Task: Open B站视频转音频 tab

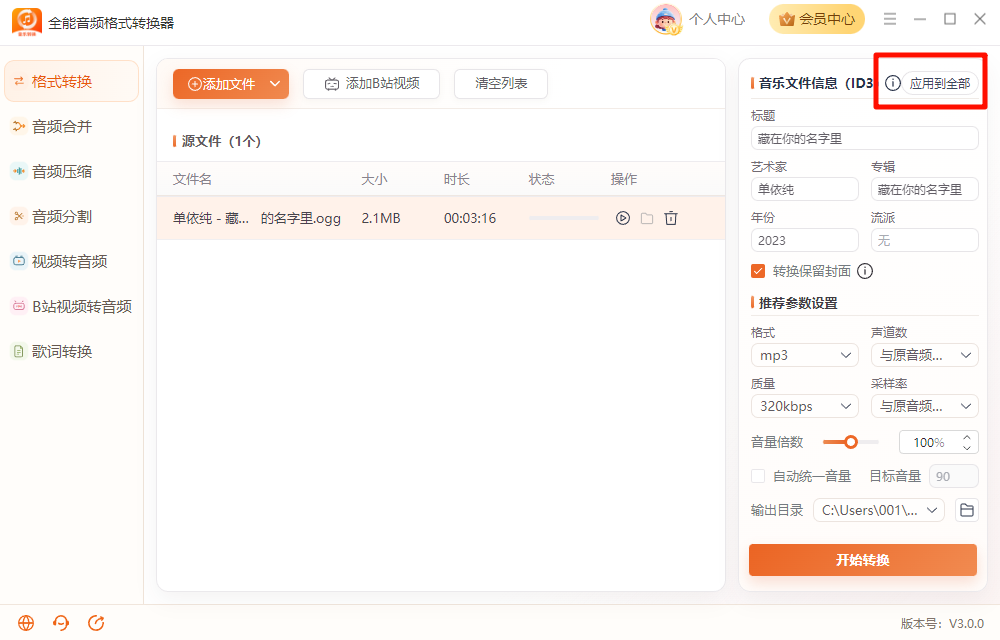Action: click(71, 307)
